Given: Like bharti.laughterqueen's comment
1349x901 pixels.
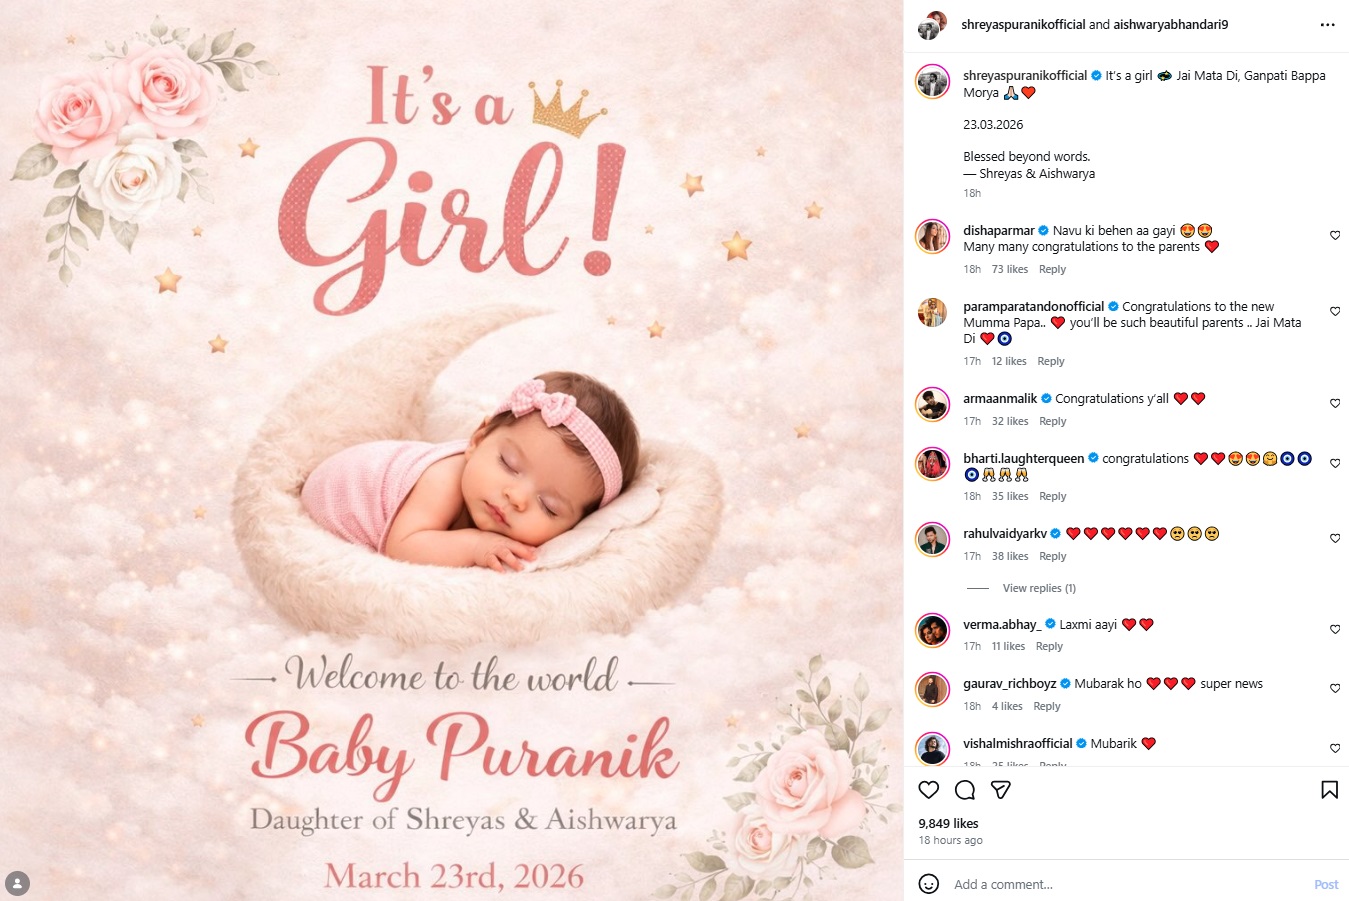Looking at the screenshot, I should [1335, 464].
